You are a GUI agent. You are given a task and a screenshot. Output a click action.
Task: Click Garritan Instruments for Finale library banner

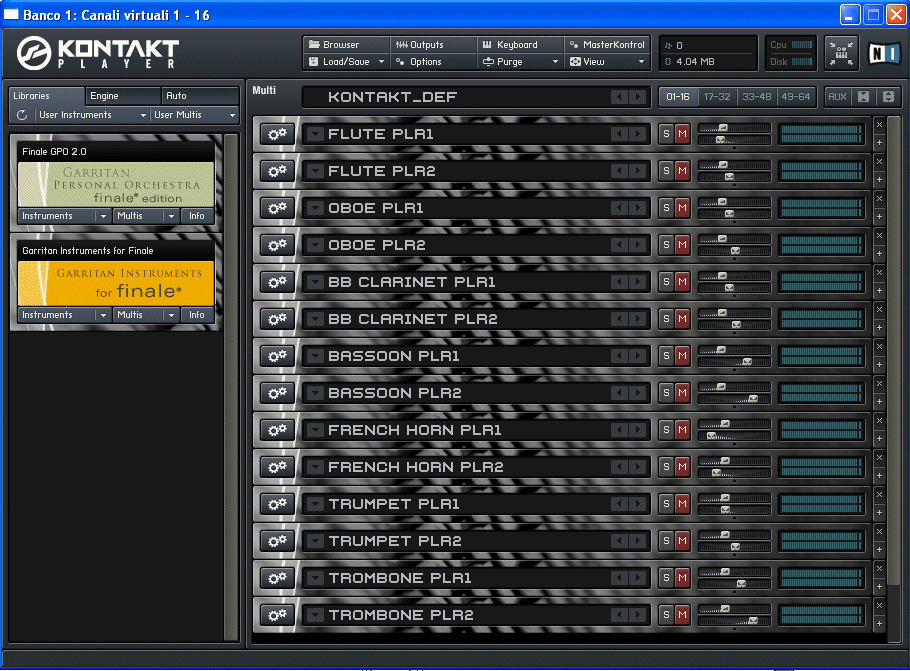pyautogui.click(x=116, y=282)
